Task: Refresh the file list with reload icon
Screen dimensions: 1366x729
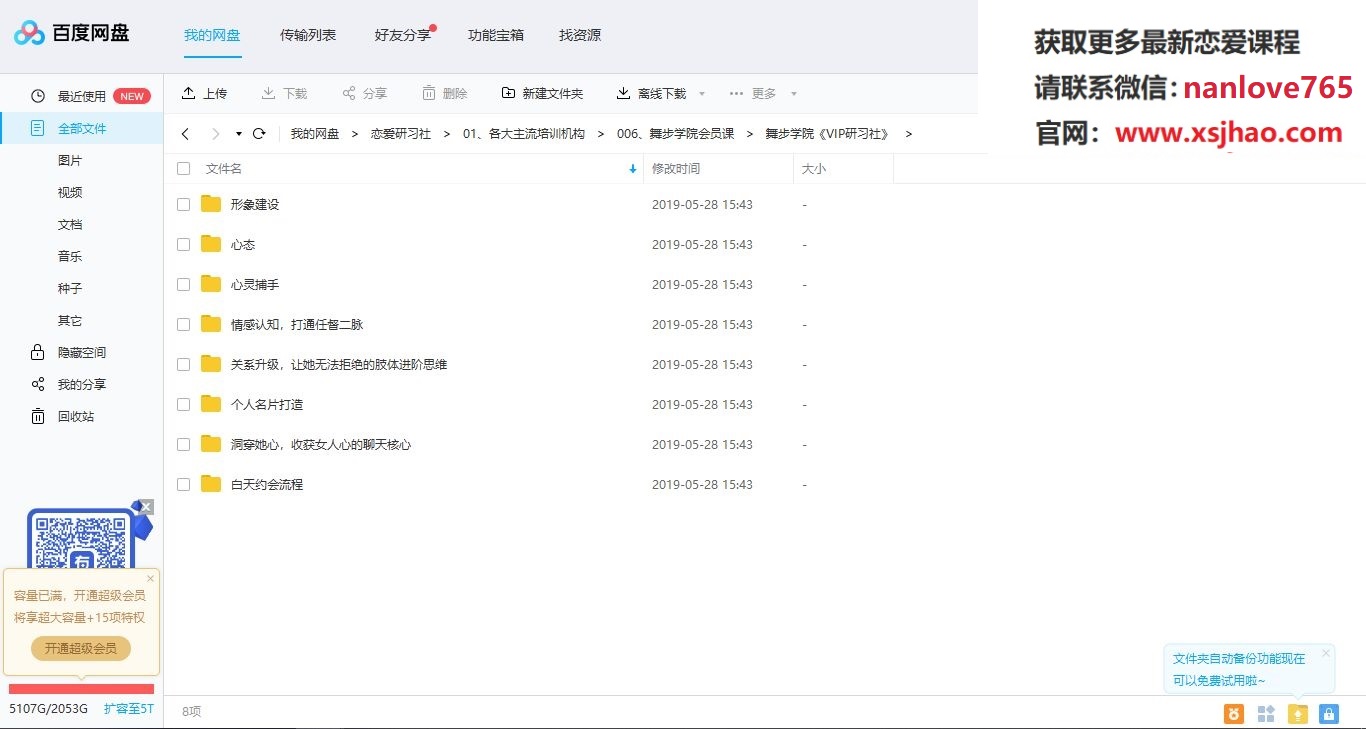Action: click(259, 133)
